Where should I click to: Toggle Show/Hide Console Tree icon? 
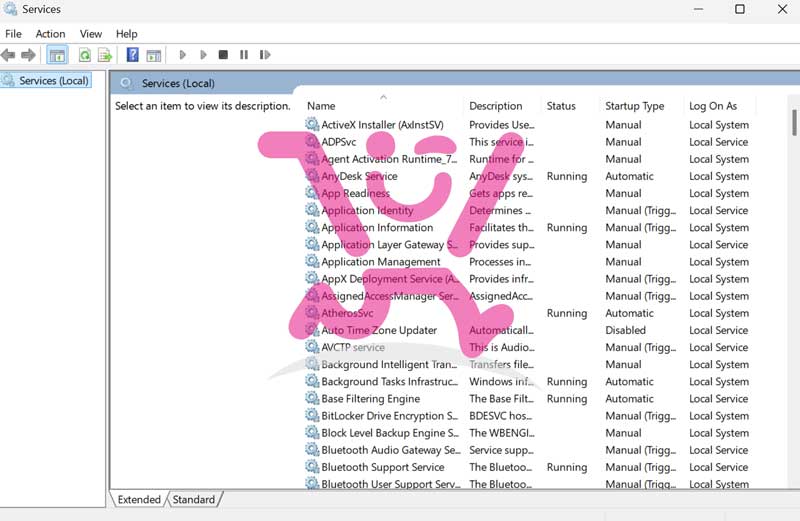tap(57, 55)
